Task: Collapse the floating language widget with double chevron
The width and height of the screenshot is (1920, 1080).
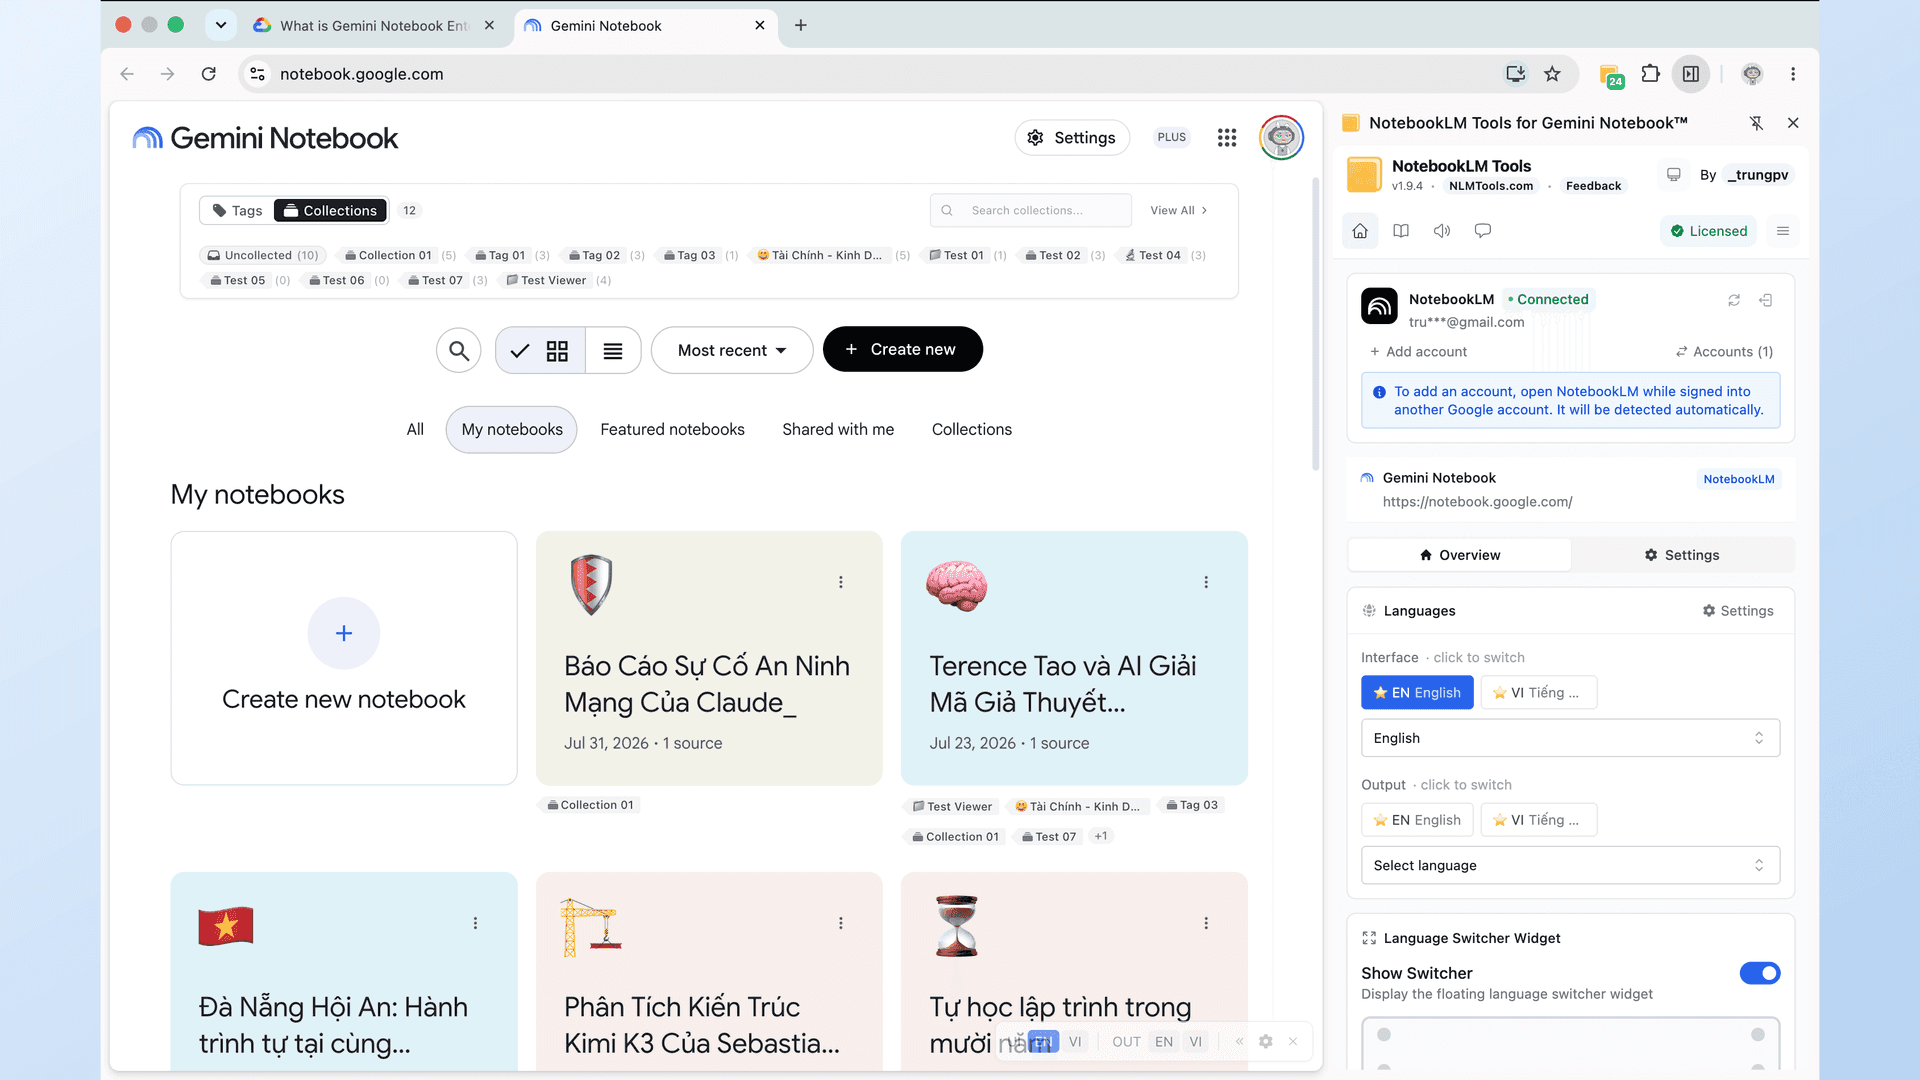Action: tap(1239, 1042)
